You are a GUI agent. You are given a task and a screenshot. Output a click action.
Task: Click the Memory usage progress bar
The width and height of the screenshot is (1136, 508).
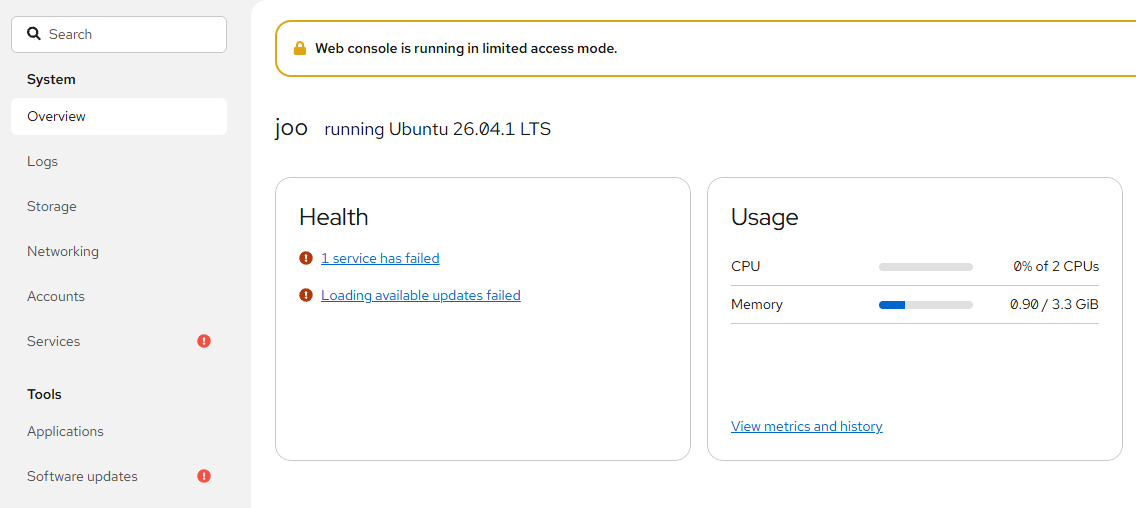click(x=926, y=305)
